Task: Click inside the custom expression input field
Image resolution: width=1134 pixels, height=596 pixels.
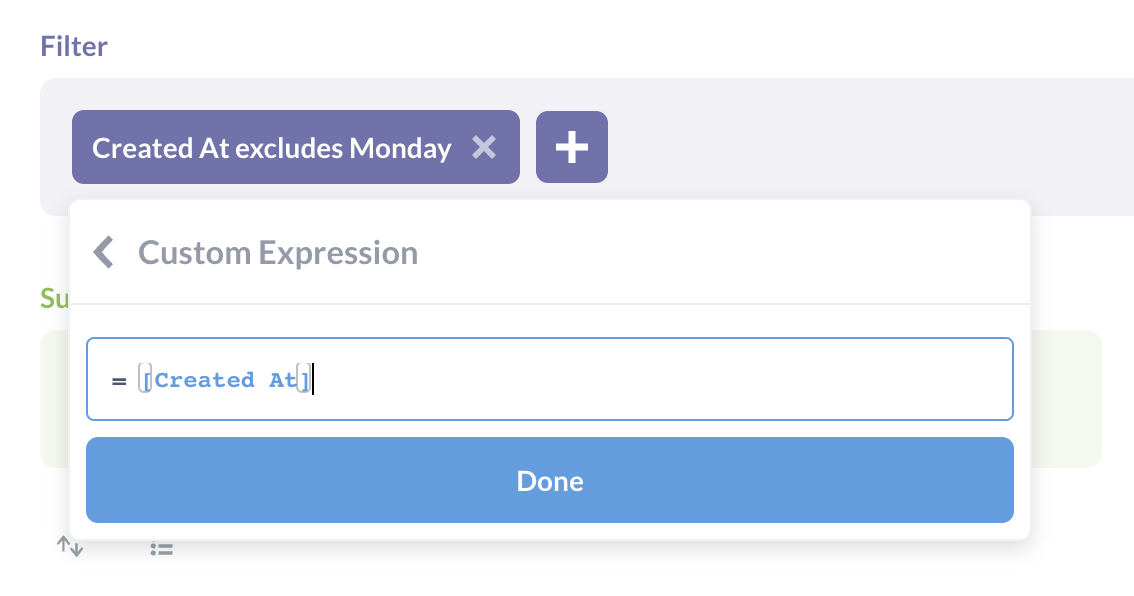Action: pos(600,380)
